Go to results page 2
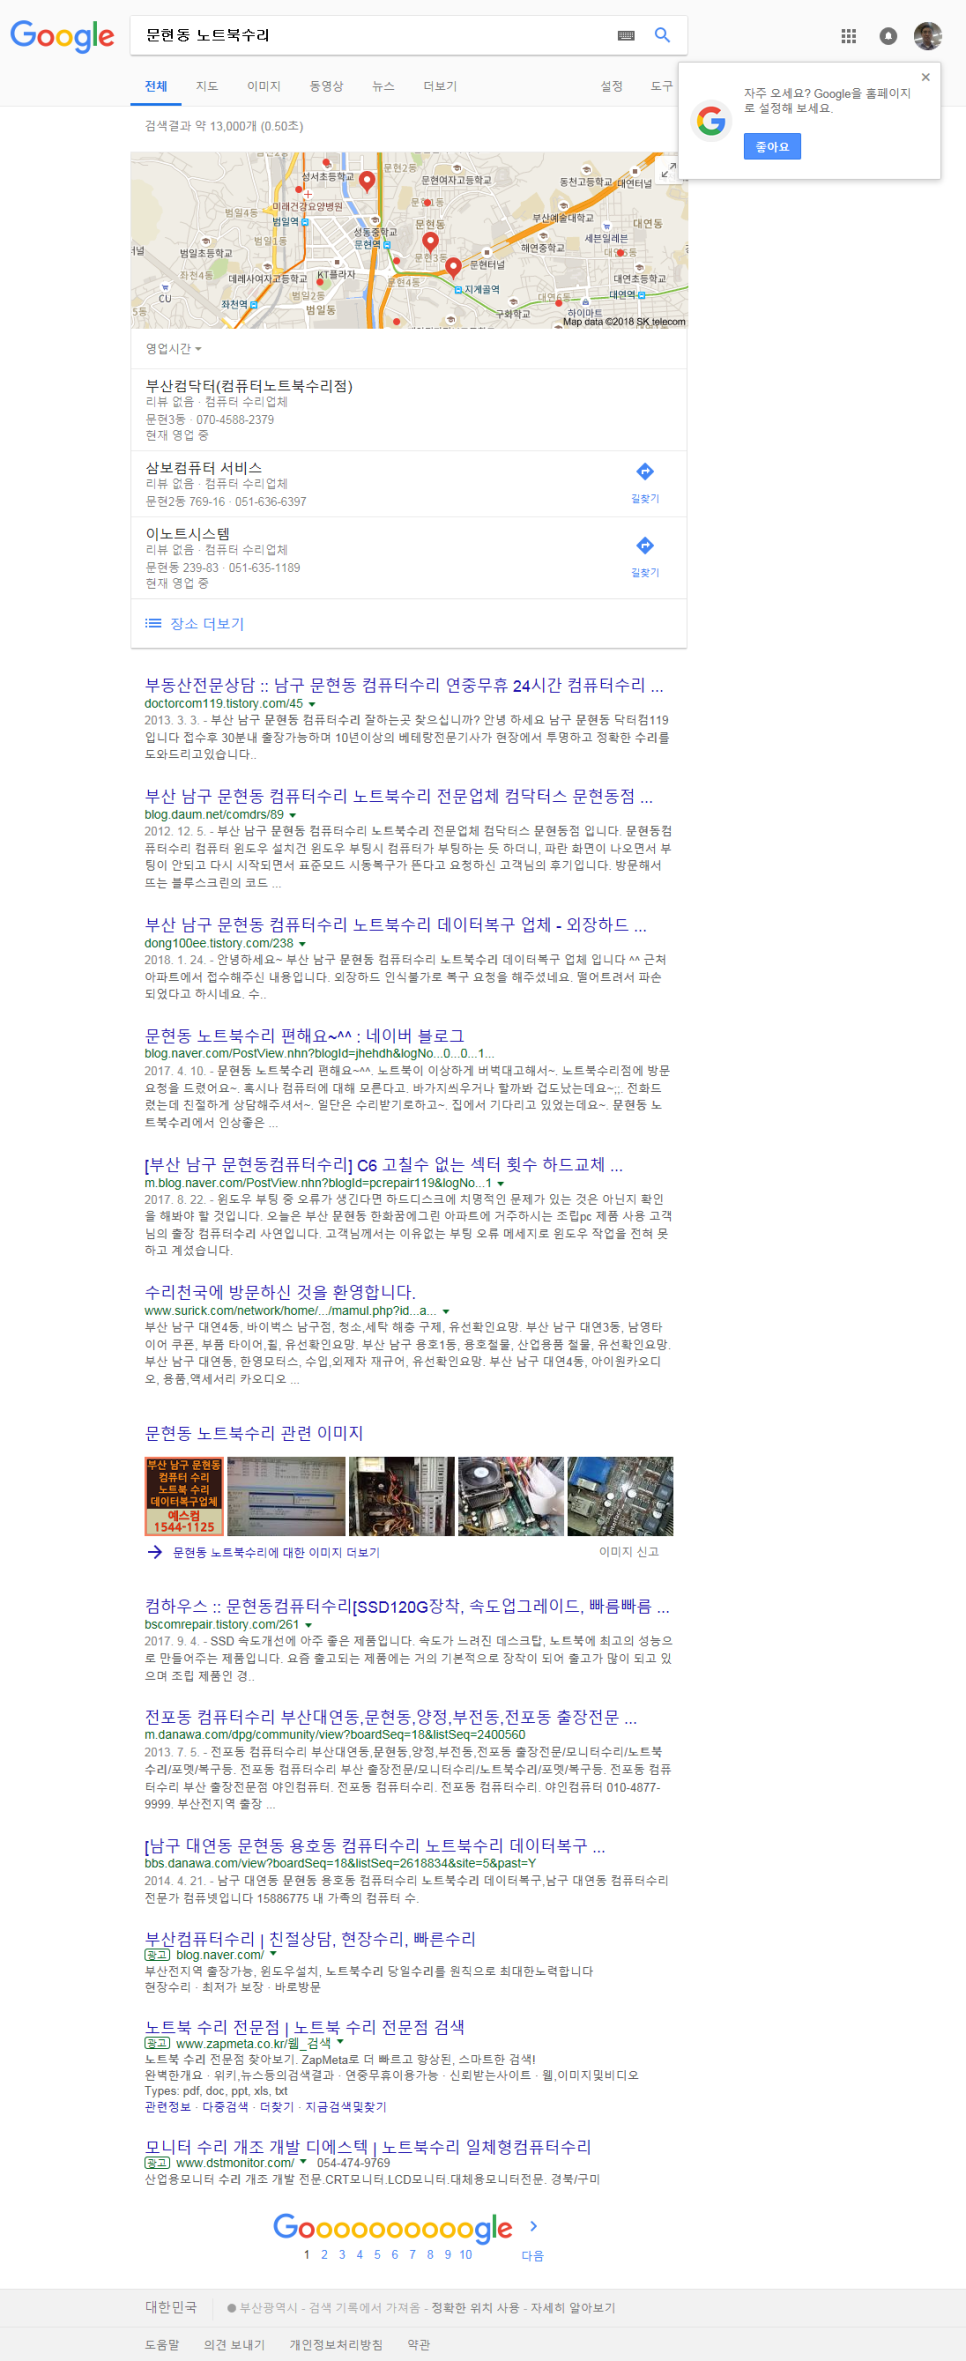Screen dimensions: 966x2361 [x=324, y=2254]
